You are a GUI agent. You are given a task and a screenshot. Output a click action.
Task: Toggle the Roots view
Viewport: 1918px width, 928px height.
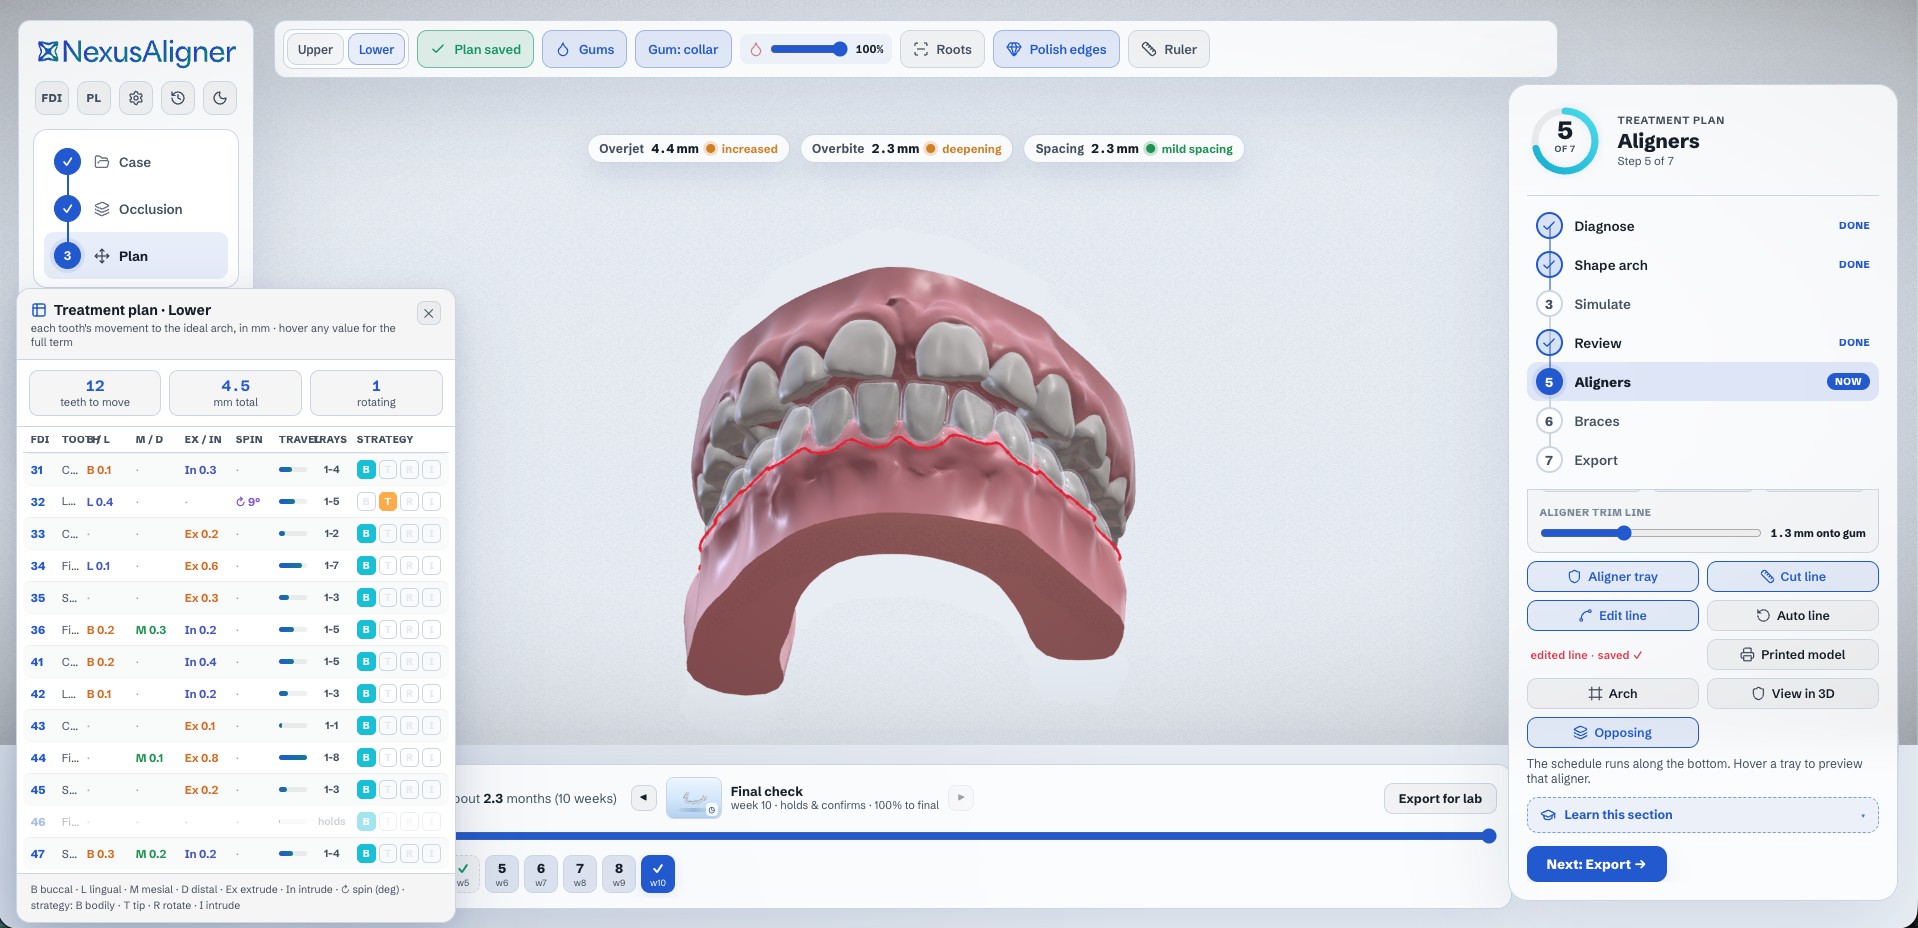pos(942,49)
